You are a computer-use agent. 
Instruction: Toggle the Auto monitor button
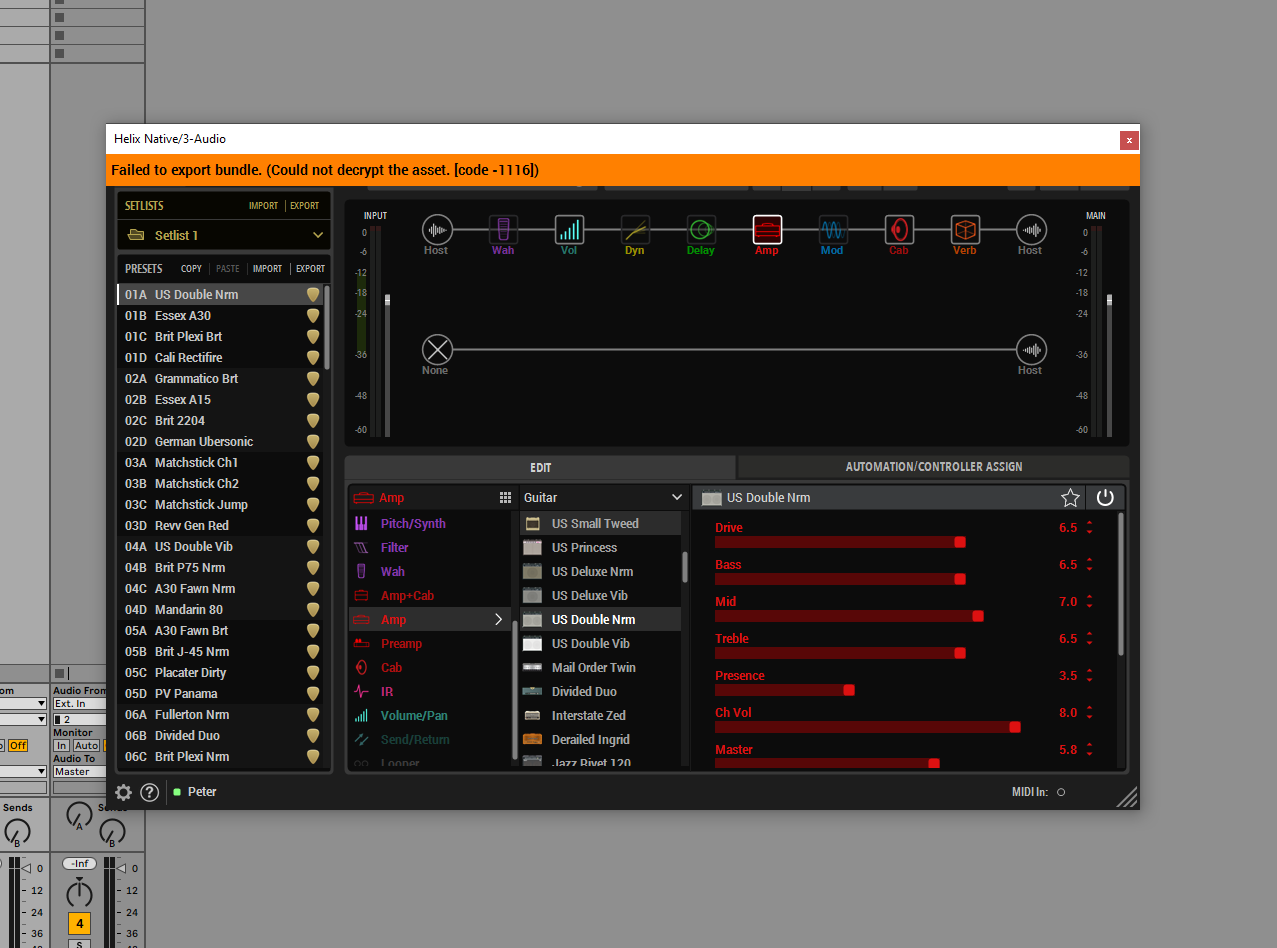click(x=87, y=746)
